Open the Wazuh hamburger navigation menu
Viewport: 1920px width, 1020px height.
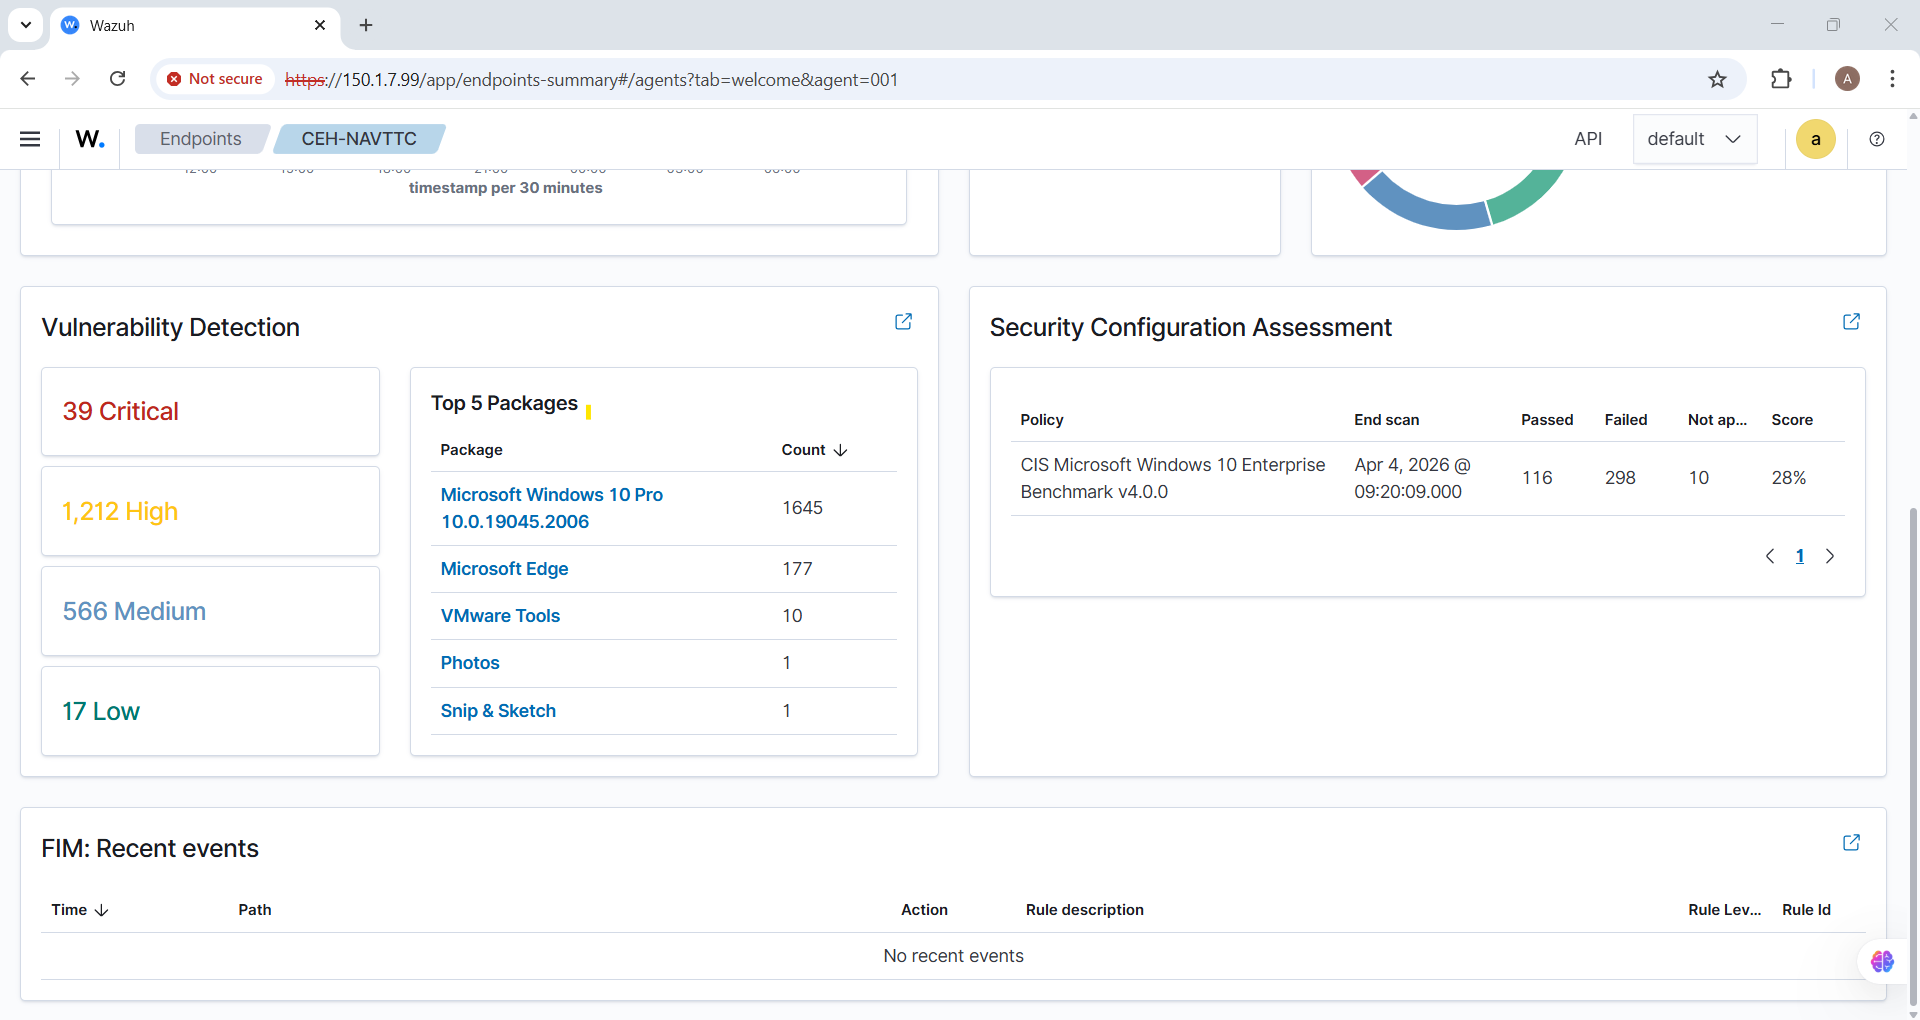pos(30,139)
